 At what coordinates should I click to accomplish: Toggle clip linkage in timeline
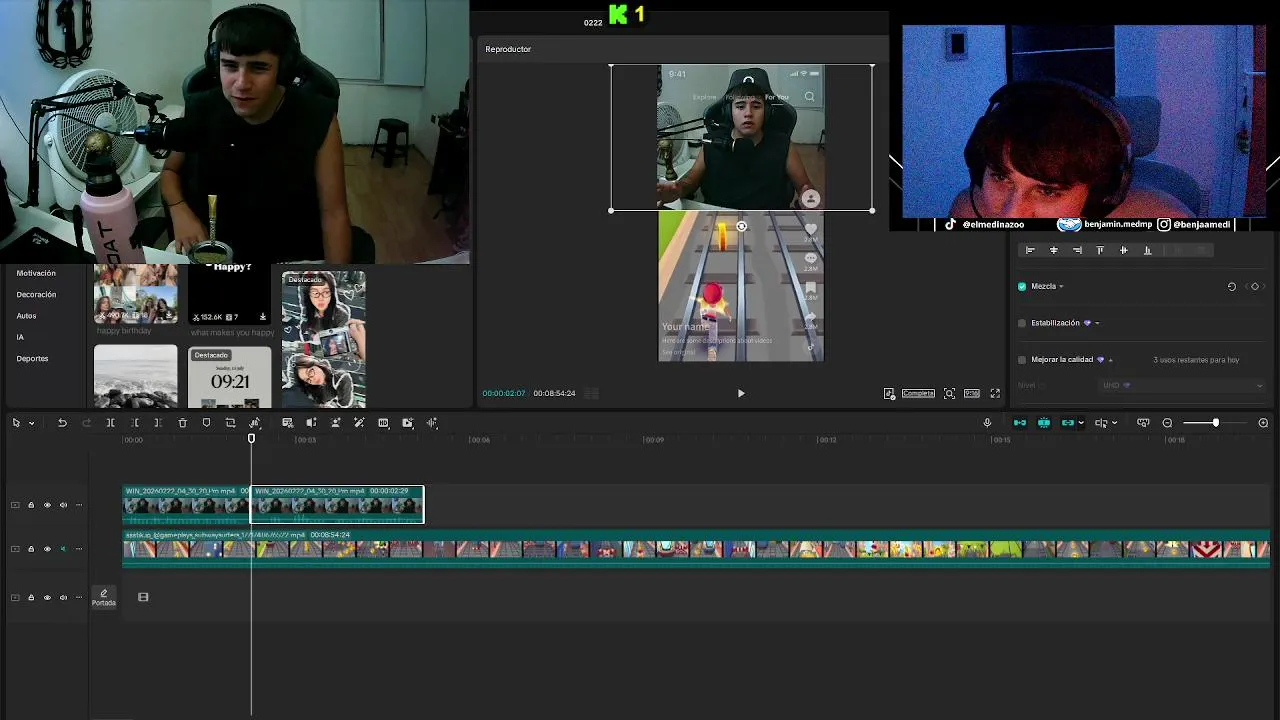coord(1067,423)
